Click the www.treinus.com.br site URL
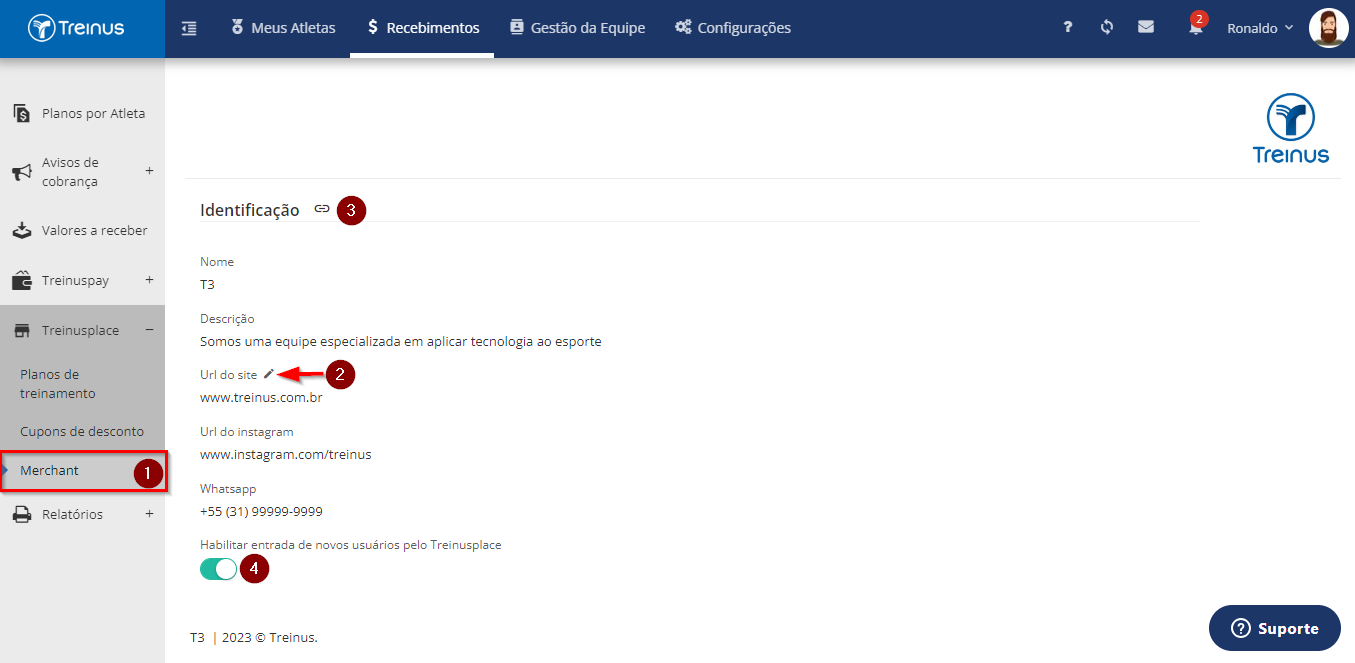 [x=261, y=398]
